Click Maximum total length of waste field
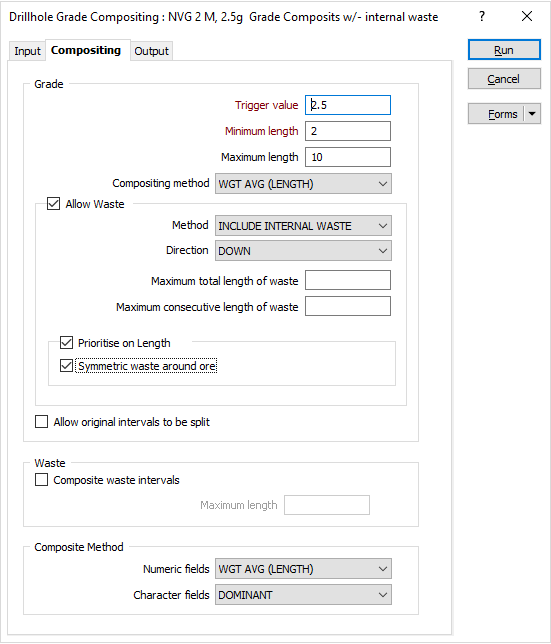551x644 pixels. [348, 280]
